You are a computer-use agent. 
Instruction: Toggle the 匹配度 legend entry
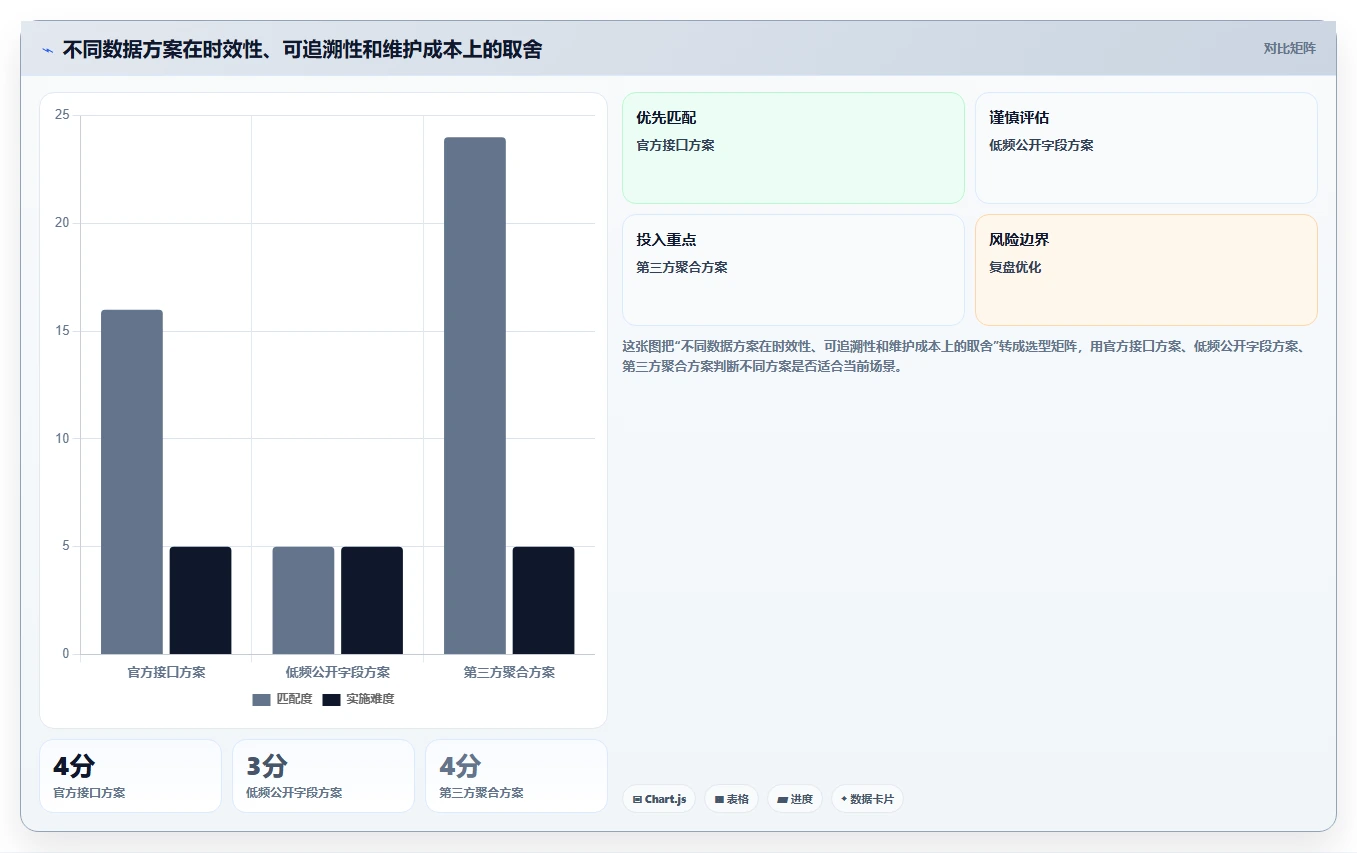pos(282,699)
